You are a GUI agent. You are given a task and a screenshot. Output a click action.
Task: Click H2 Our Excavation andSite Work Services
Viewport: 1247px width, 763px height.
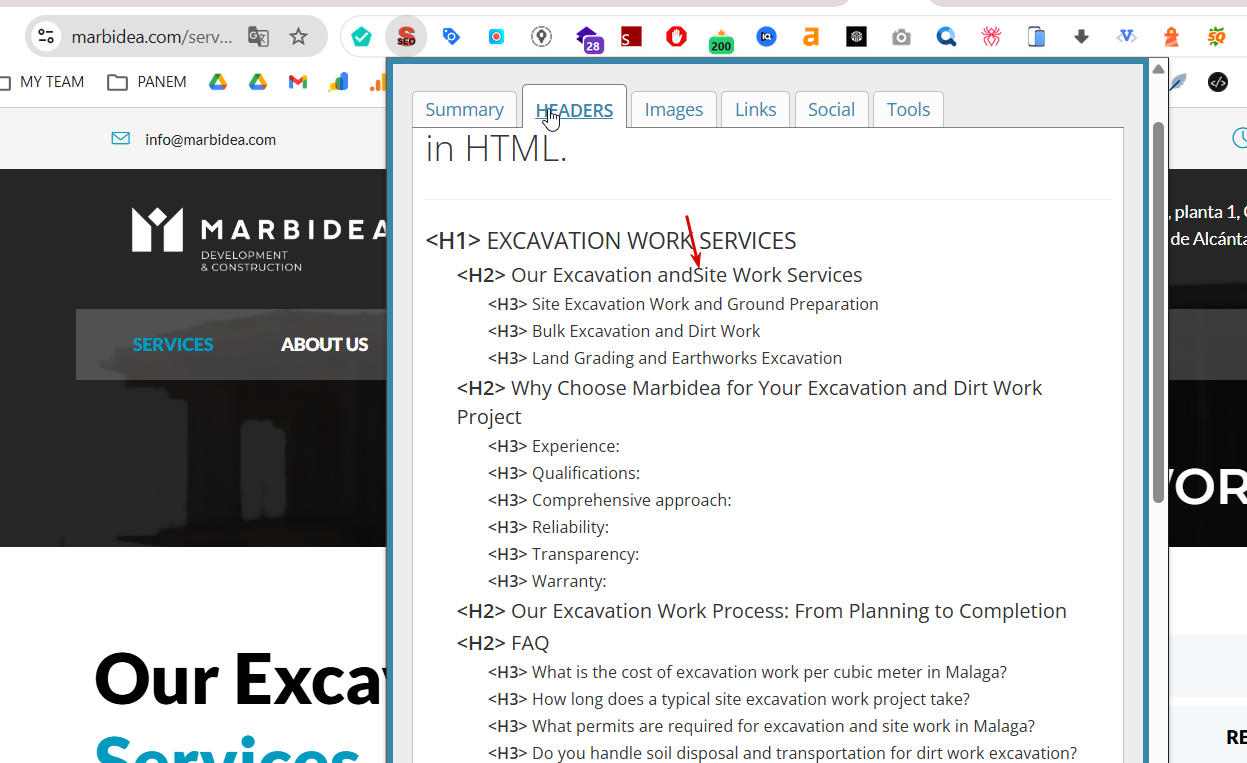pyautogui.click(x=659, y=275)
